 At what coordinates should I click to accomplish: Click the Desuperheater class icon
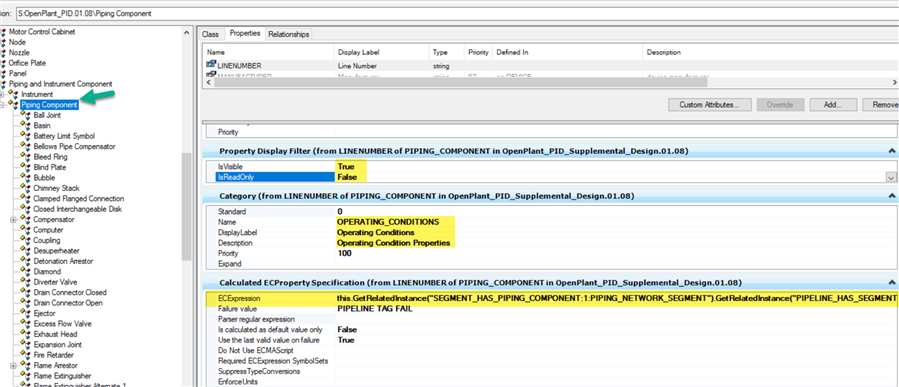pos(26,251)
